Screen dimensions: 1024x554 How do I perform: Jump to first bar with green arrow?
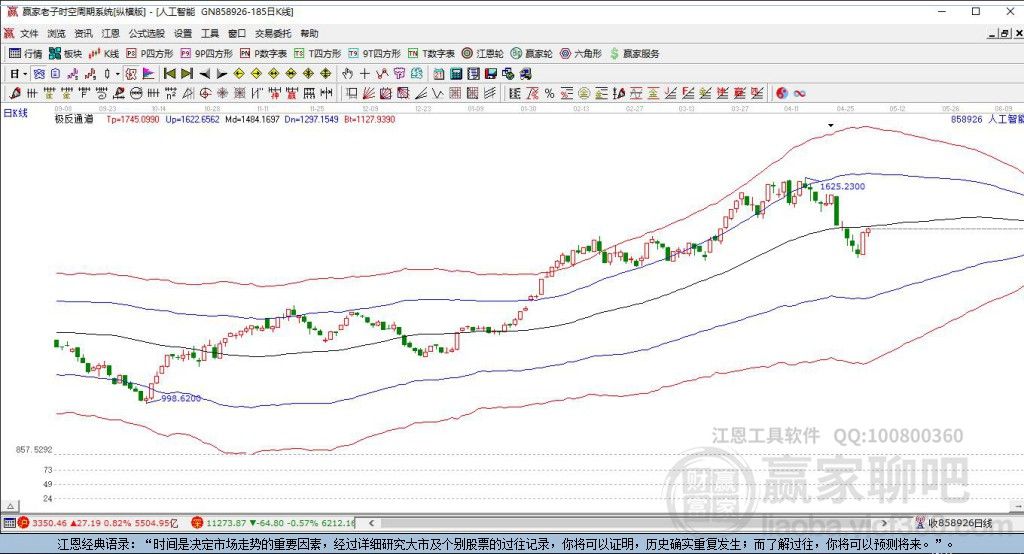pos(169,73)
